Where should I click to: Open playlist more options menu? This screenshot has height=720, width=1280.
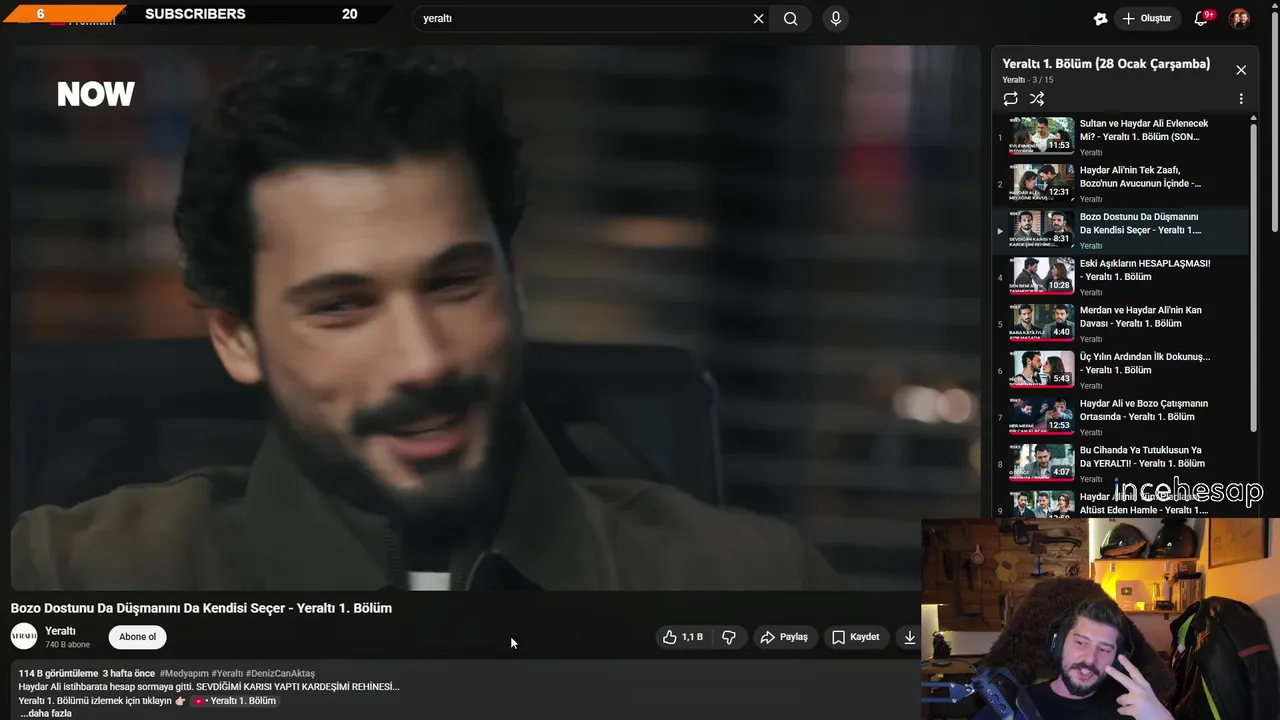click(1241, 99)
